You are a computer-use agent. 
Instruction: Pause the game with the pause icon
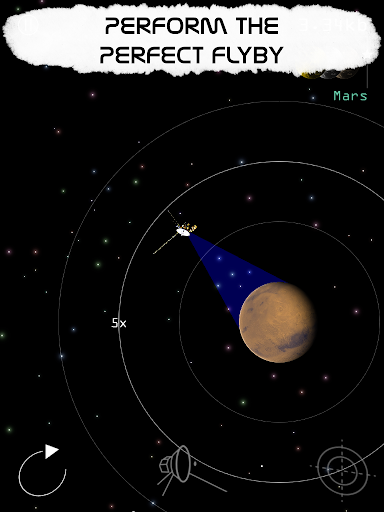click(x=28, y=25)
